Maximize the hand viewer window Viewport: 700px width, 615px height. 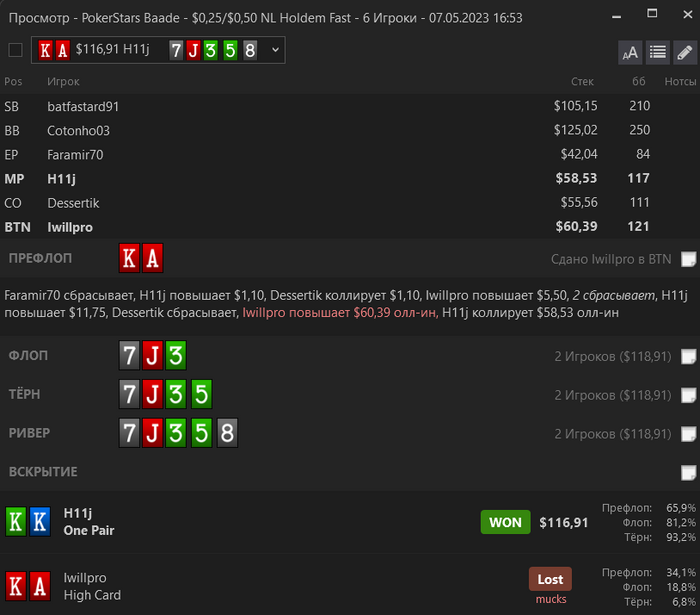click(x=652, y=14)
